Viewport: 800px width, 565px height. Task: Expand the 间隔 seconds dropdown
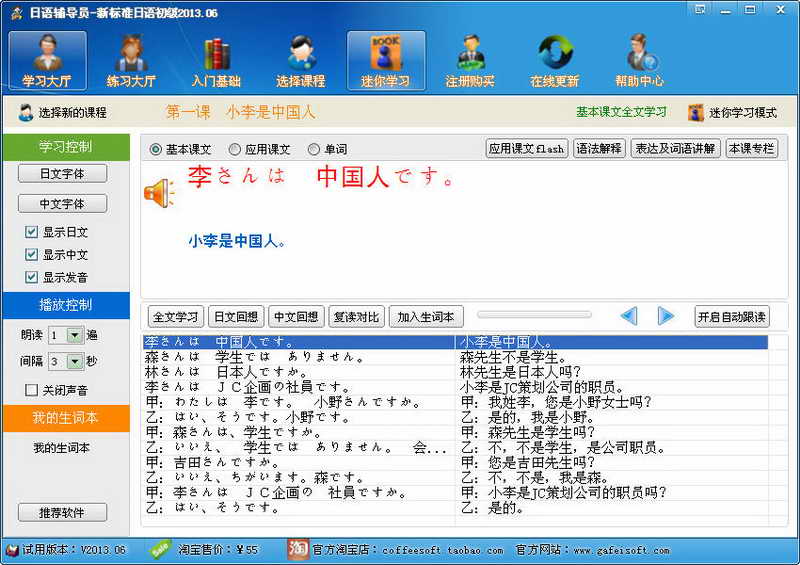pos(75,361)
